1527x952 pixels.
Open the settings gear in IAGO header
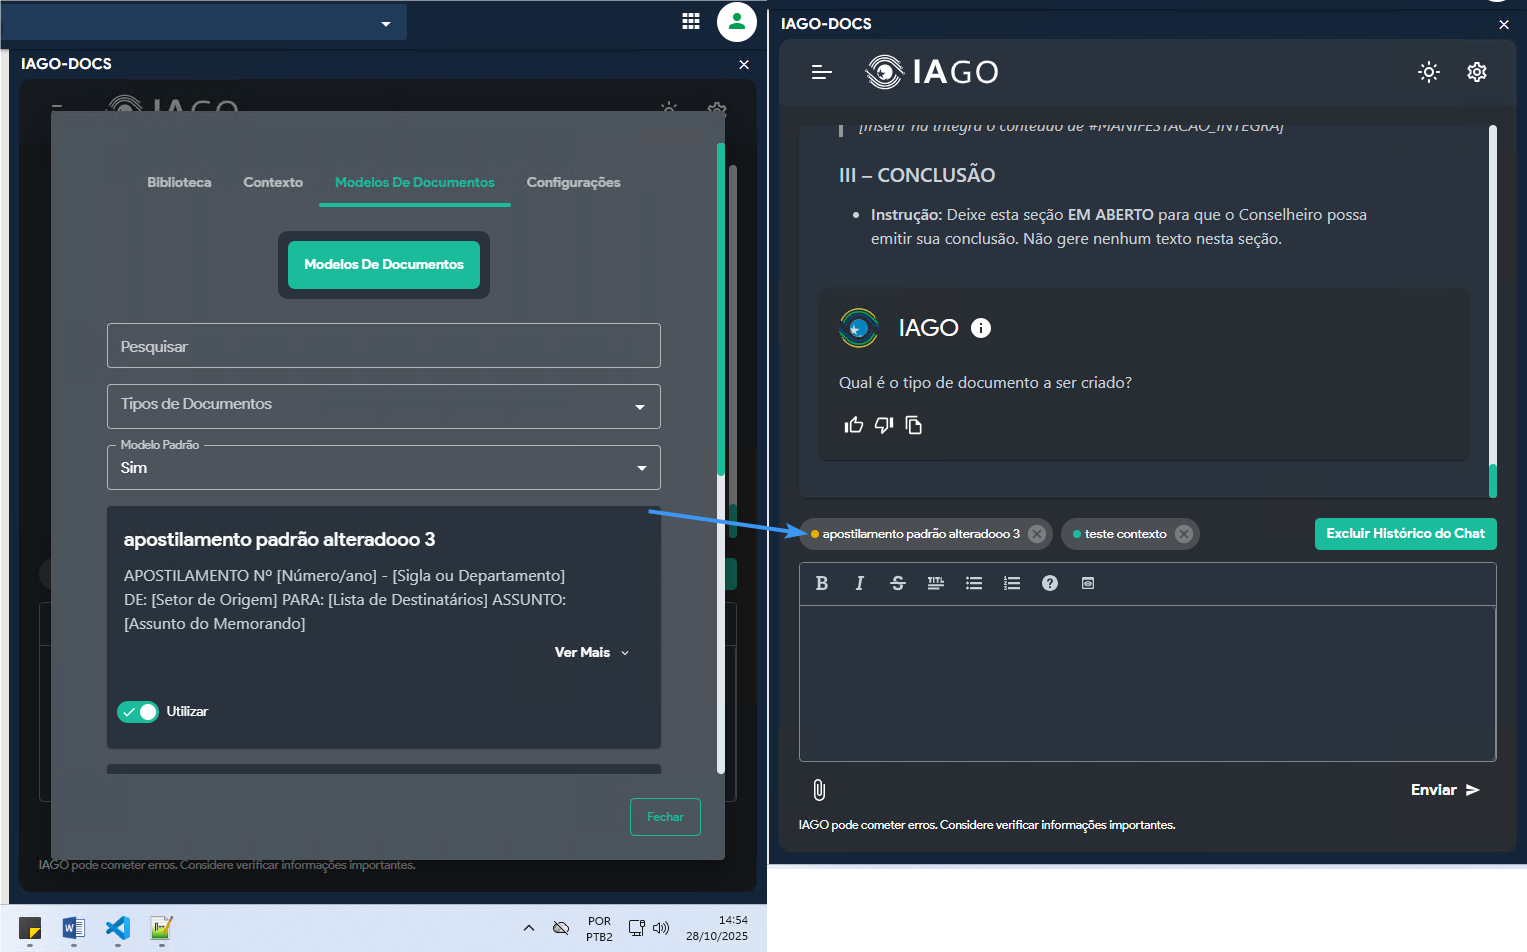pos(1476,72)
